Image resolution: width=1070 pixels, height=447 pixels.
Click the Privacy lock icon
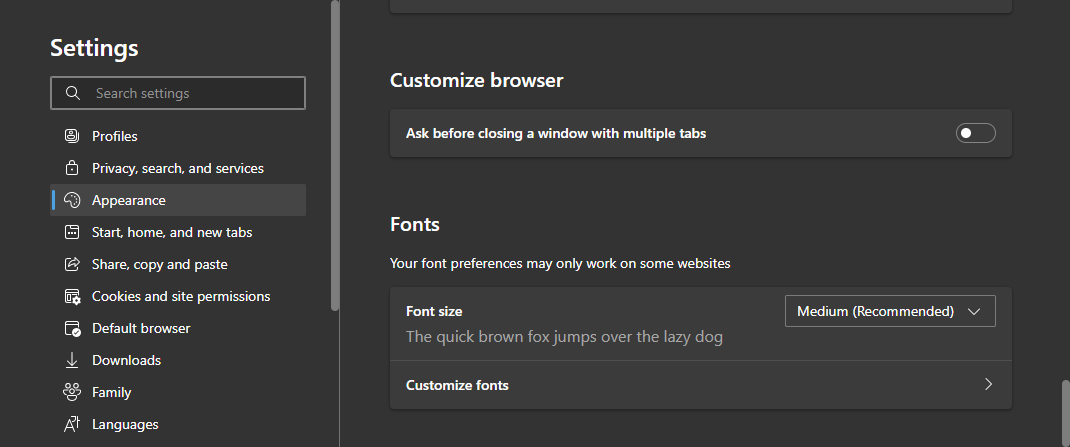tap(71, 168)
